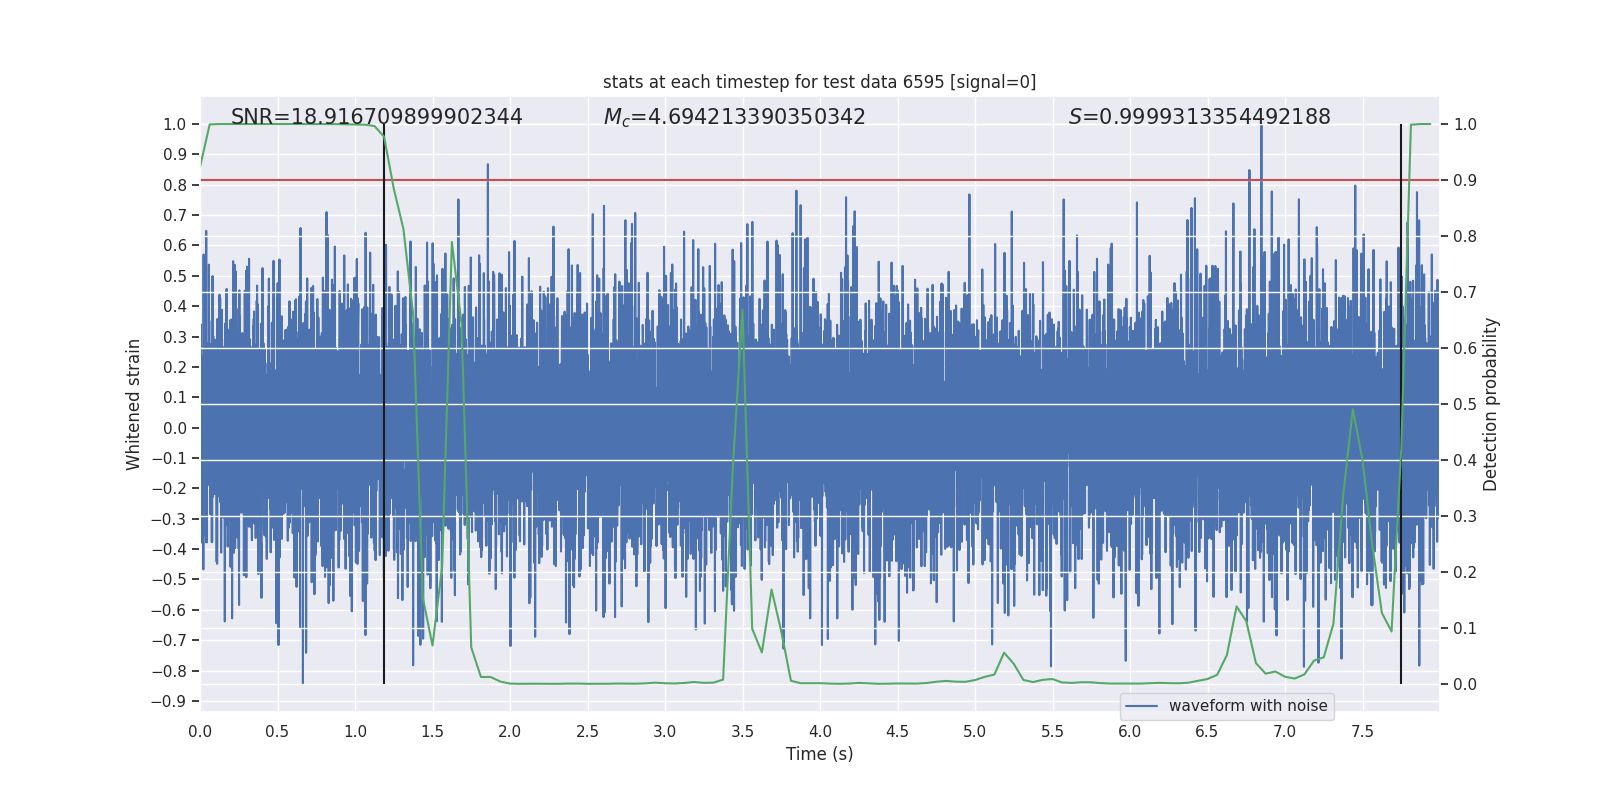Click the blue line sample in legend
The width and height of the screenshot is (1600, 800).
(1142, 706)
